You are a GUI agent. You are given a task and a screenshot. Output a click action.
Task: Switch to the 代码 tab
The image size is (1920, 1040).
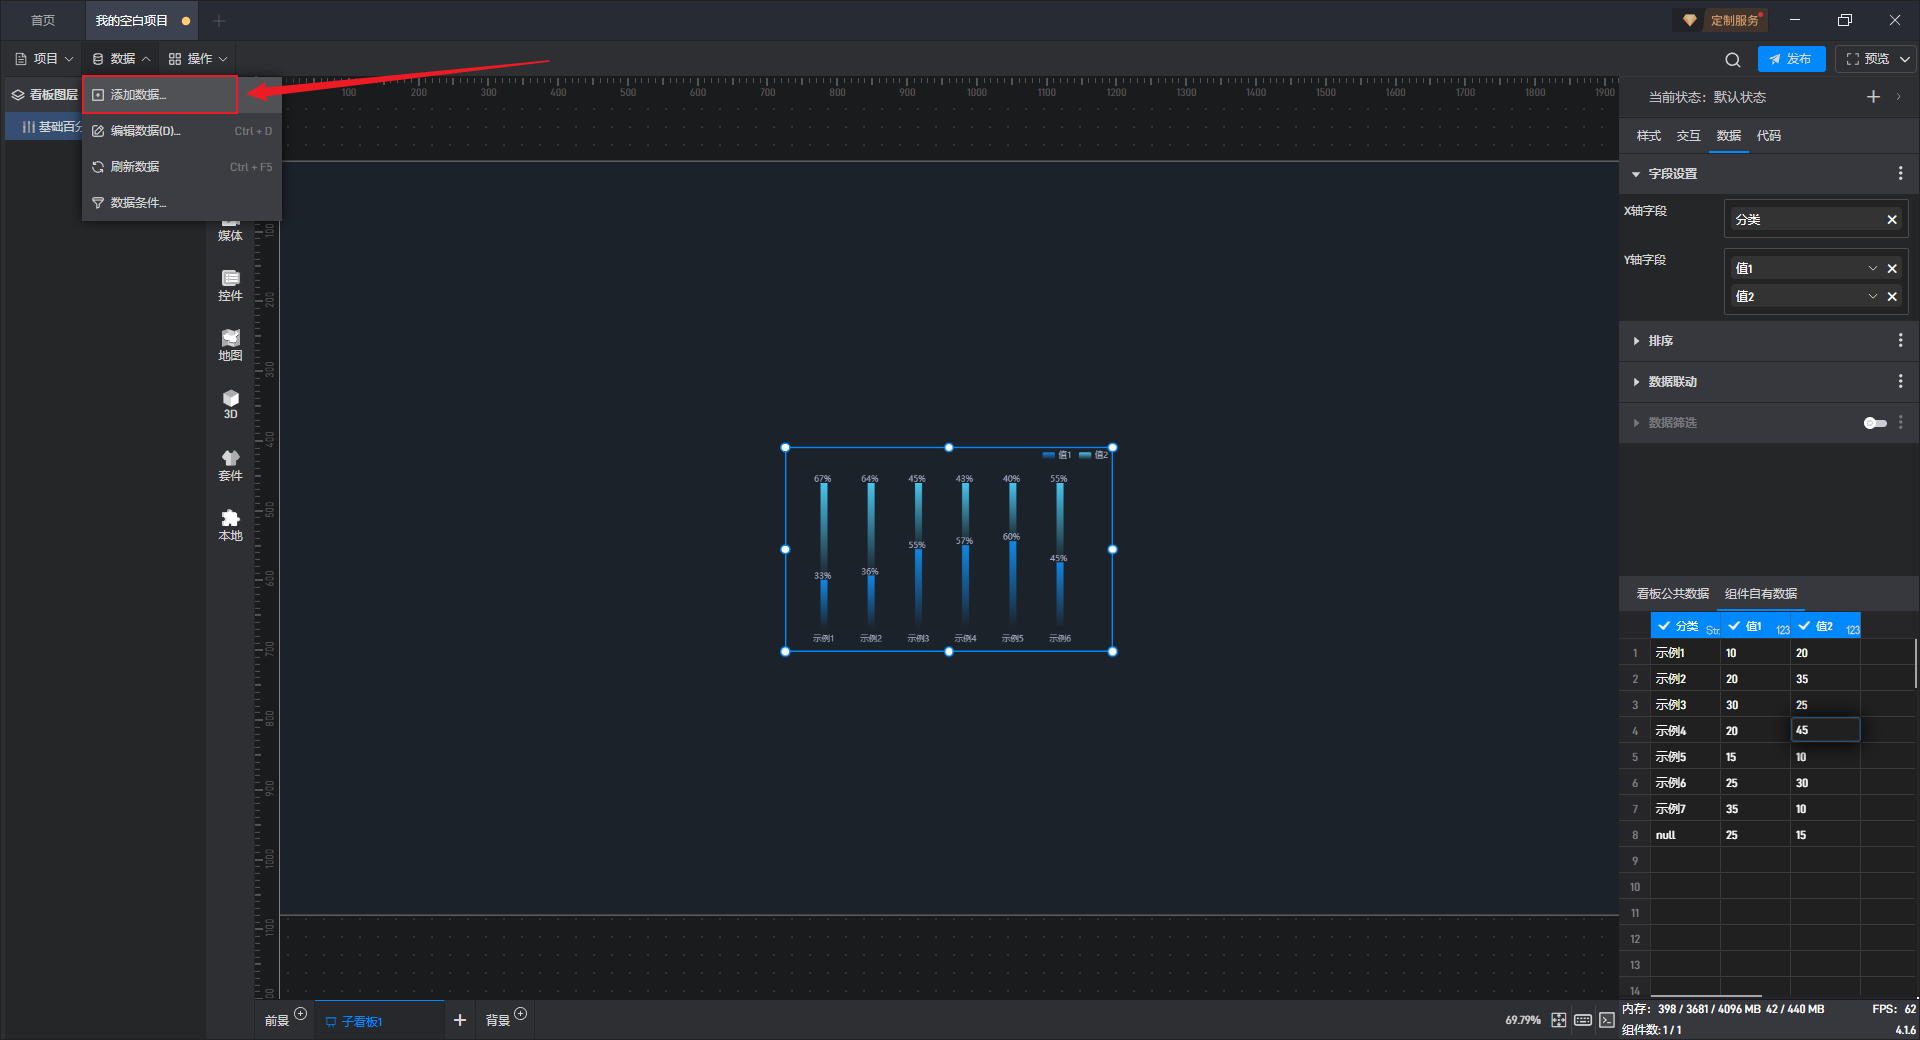[x=1769, y=136]
